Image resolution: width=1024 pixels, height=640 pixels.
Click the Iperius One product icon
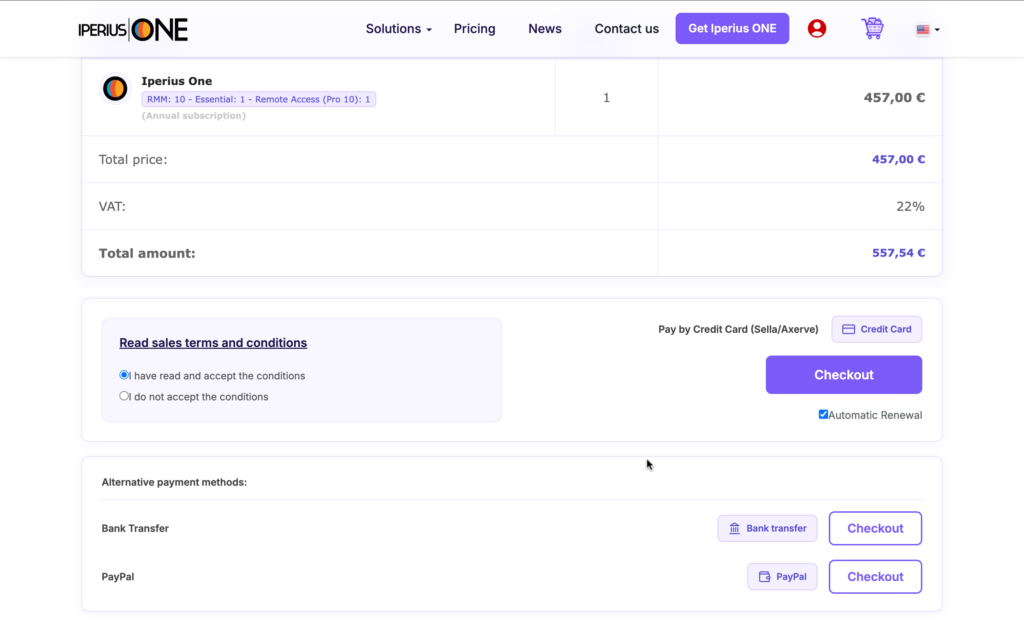click(115, 88)
